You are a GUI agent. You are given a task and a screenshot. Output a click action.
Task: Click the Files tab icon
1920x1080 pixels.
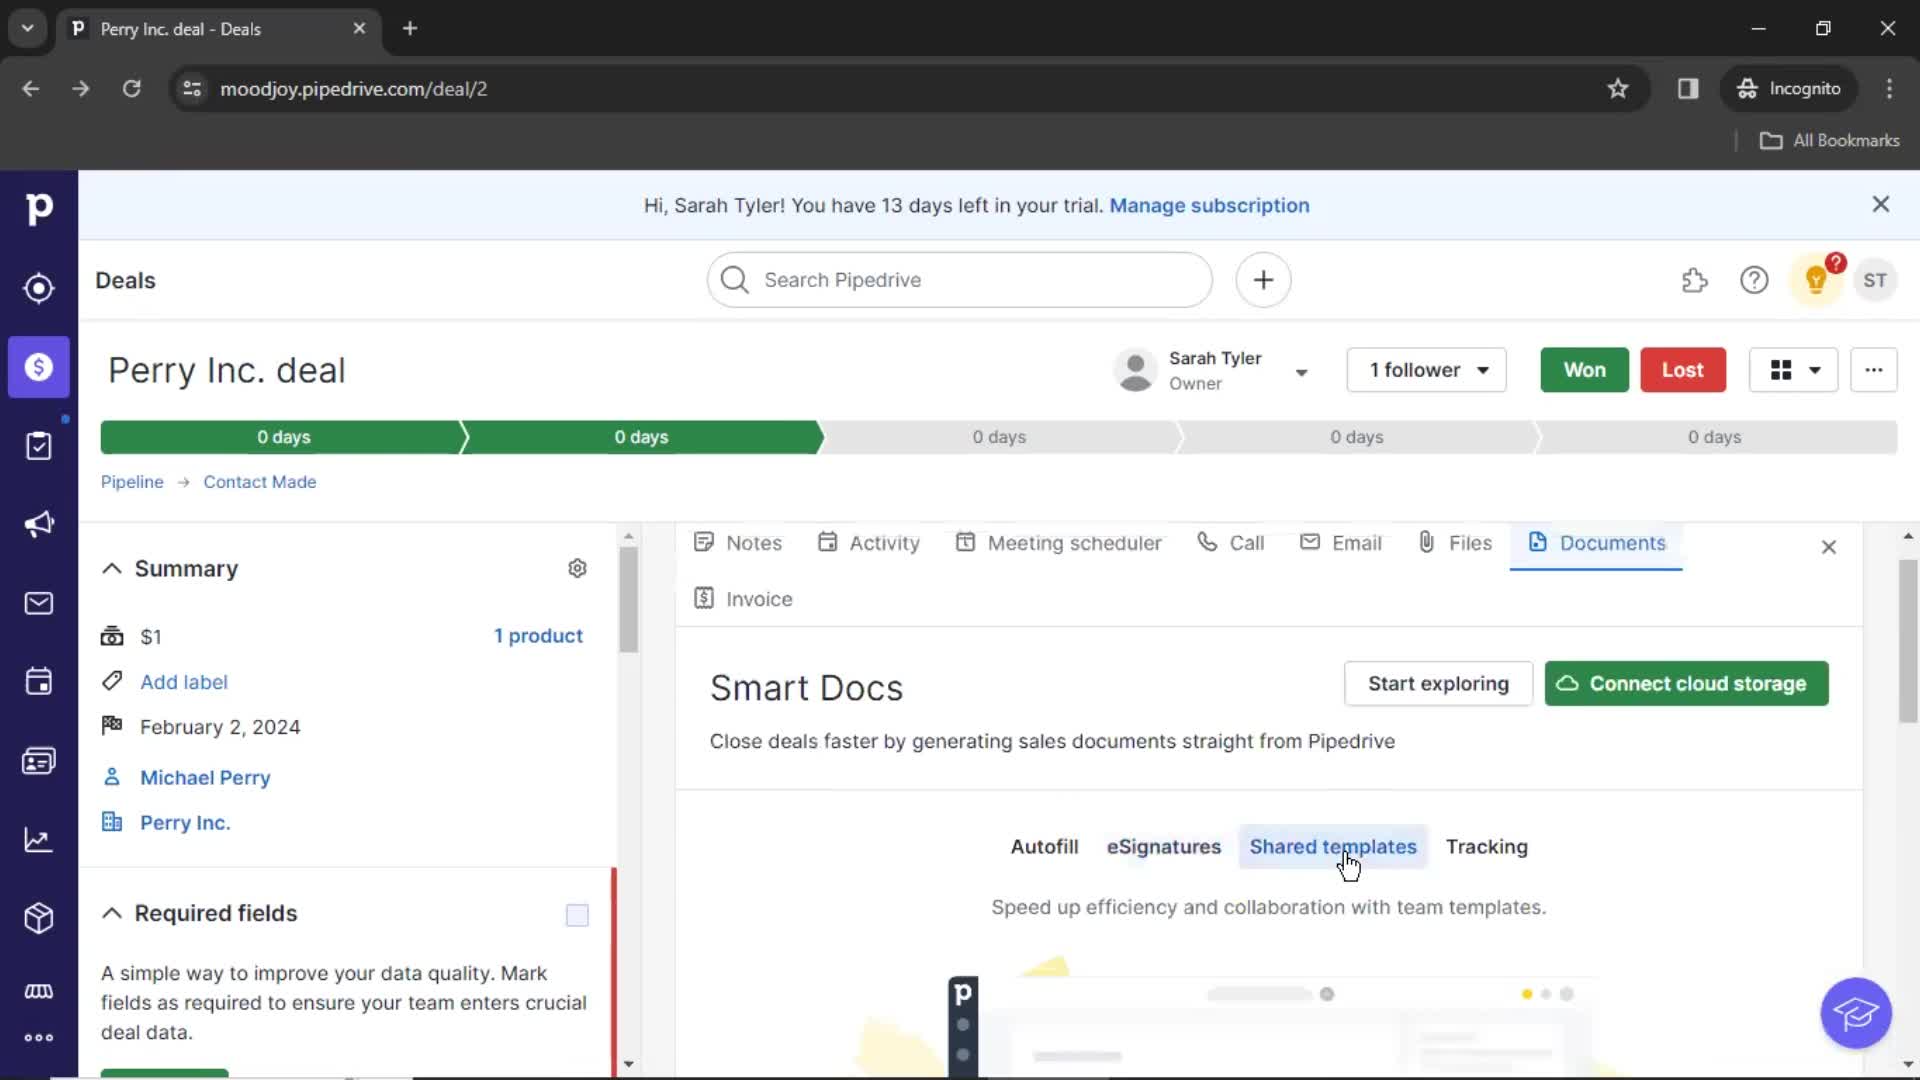pos(1427,542)
